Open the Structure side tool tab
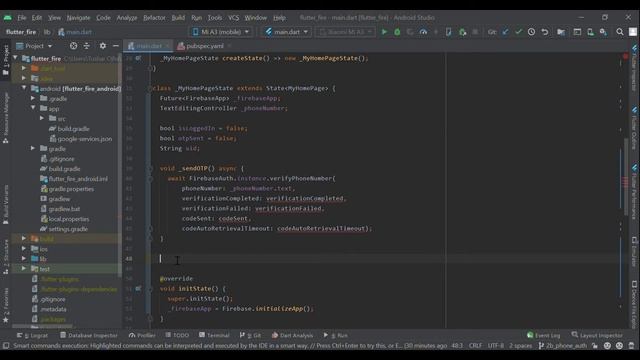Viewport: 640px width, 360px height. (6, 256)
